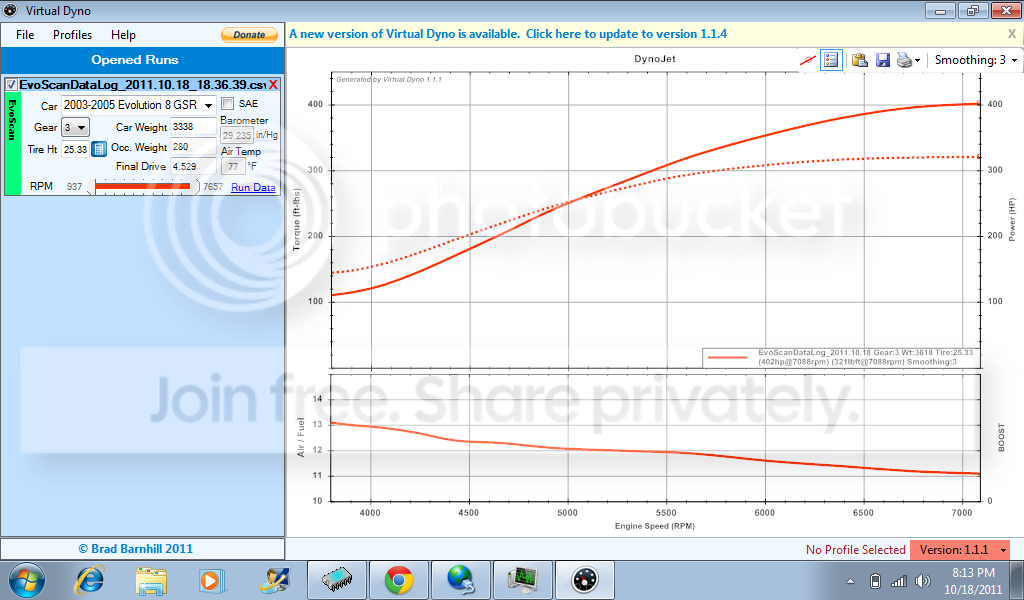
Task: Click the Donate button
Action: [249, 35]
